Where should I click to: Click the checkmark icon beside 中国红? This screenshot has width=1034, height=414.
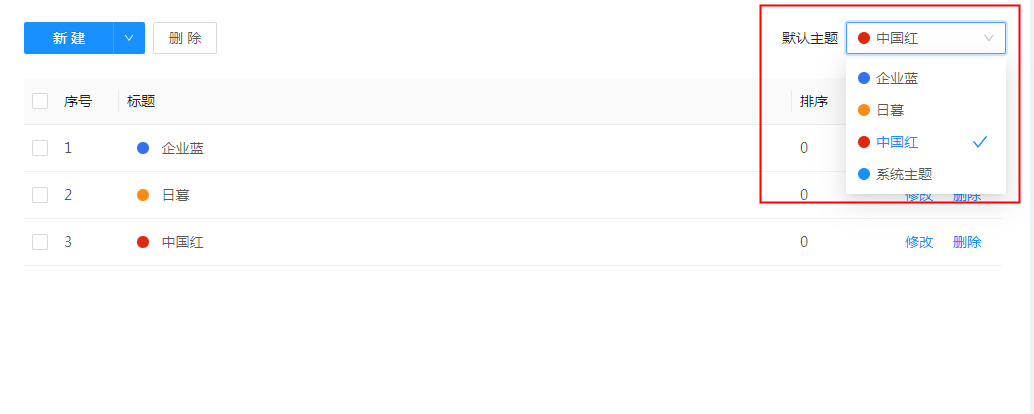coord(980,142)
